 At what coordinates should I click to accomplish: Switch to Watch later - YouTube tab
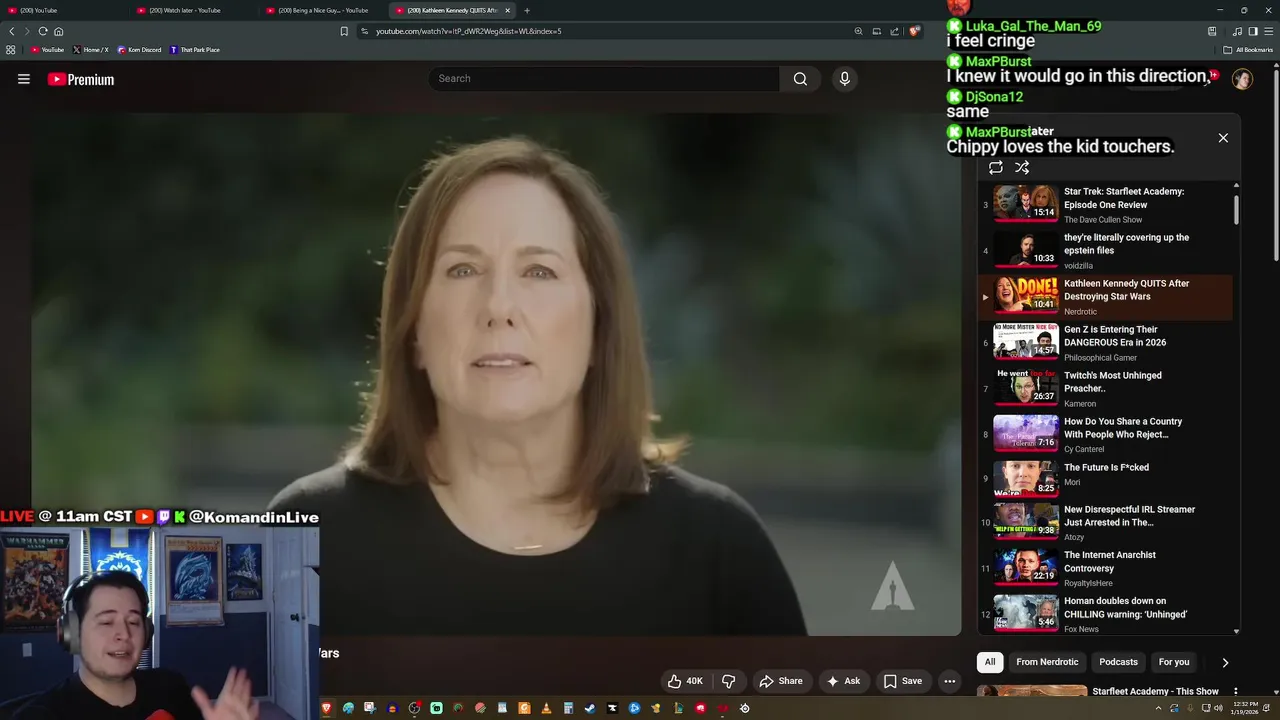tap(195, 10)
